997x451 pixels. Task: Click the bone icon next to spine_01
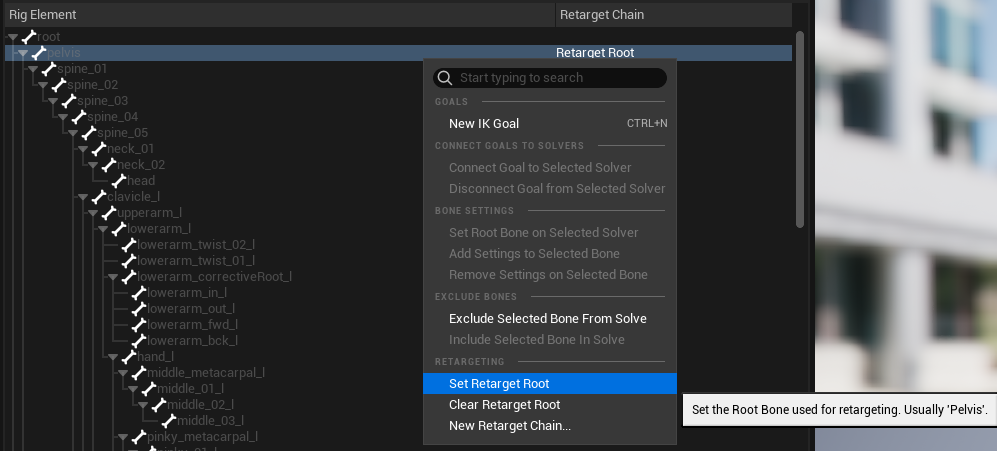point(49,69)
